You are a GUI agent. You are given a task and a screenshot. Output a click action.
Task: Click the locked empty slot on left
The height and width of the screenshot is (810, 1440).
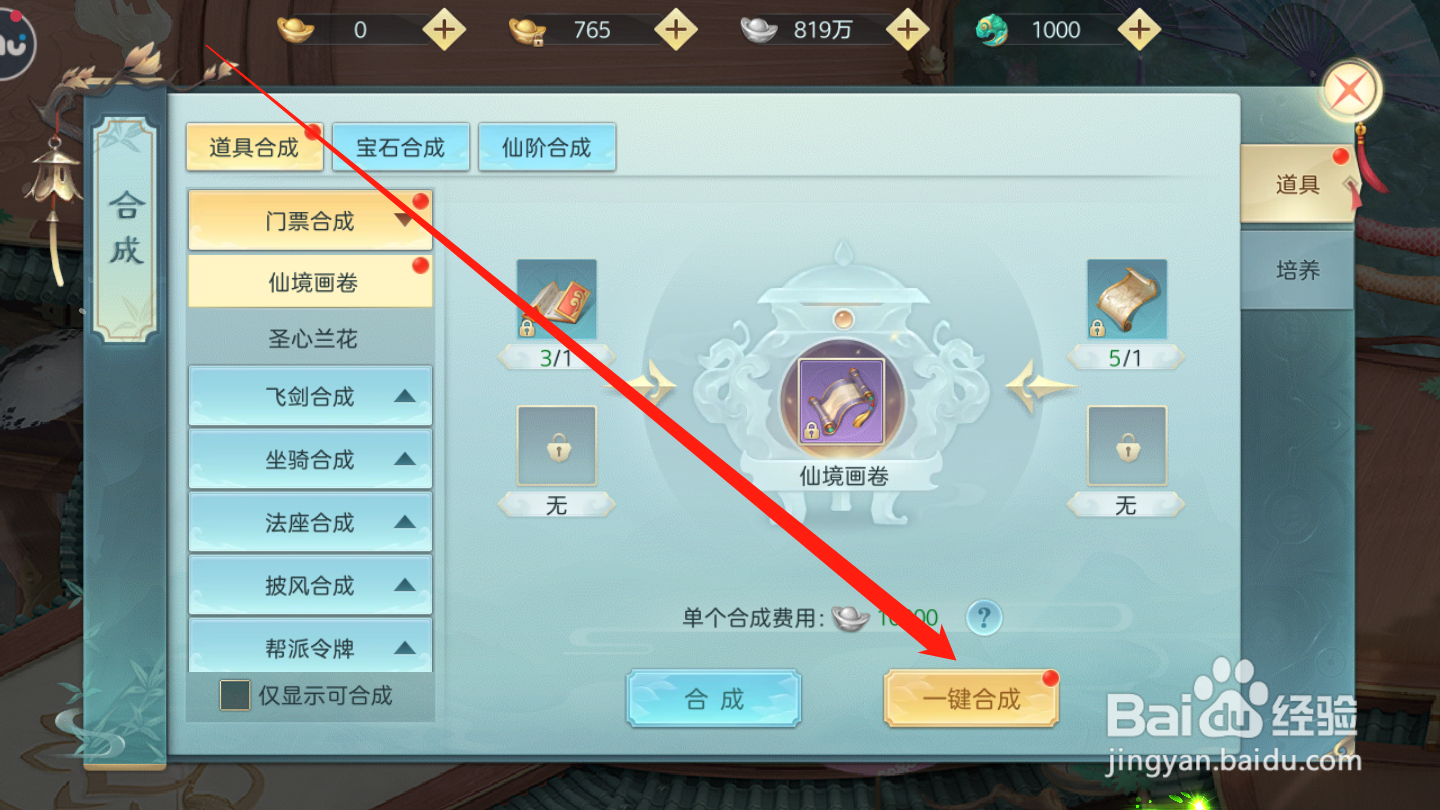pyautogui.click(x=556, y=446)
